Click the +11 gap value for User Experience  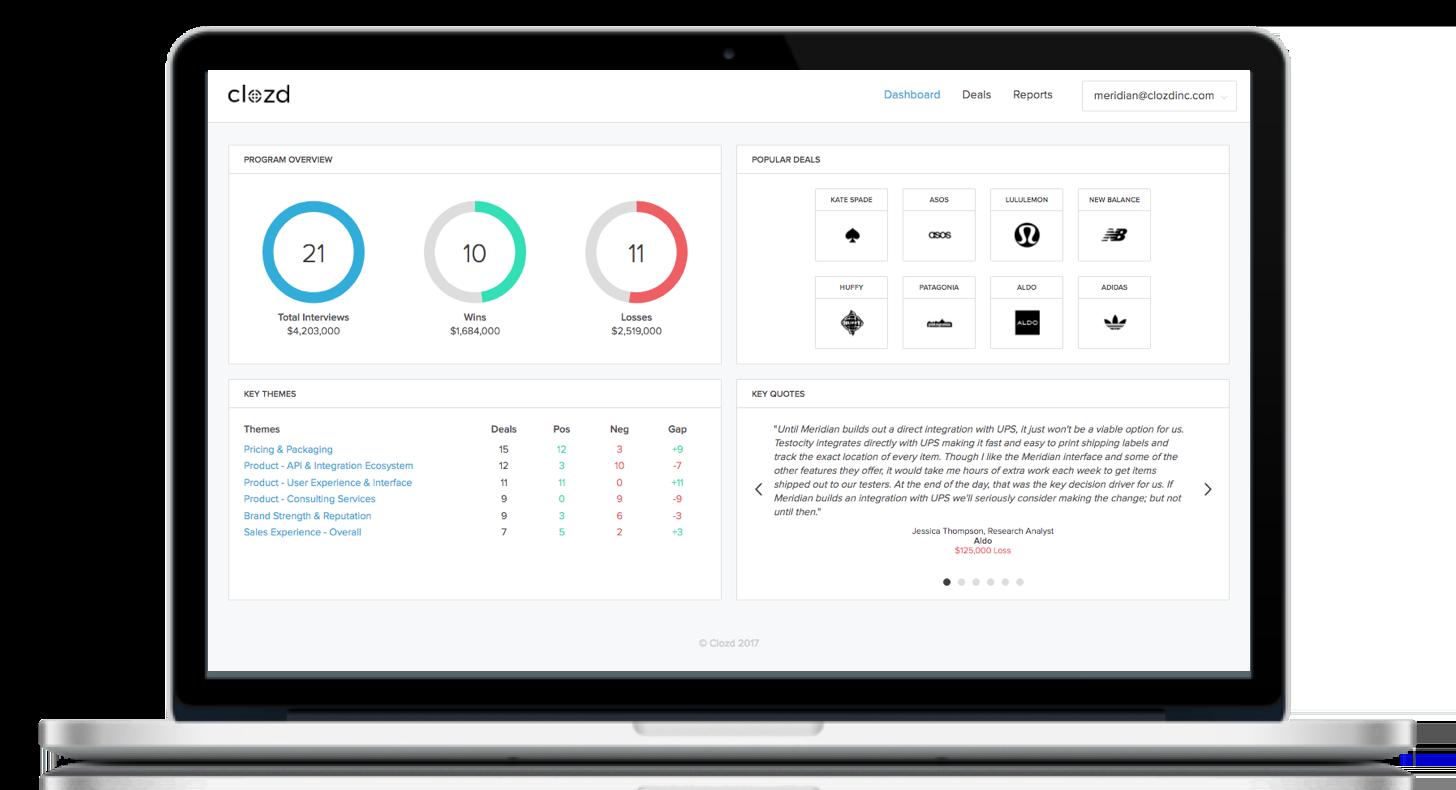[677, 483]
